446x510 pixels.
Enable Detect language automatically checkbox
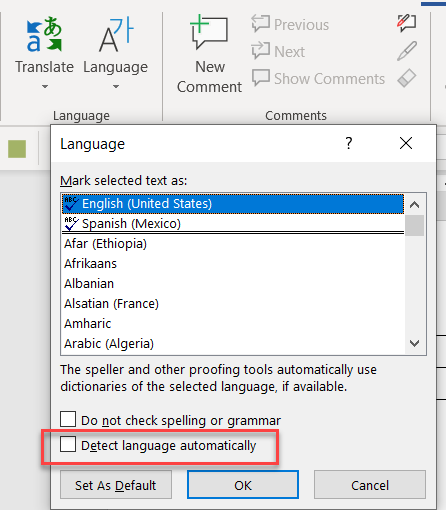(x=68, y=444)
